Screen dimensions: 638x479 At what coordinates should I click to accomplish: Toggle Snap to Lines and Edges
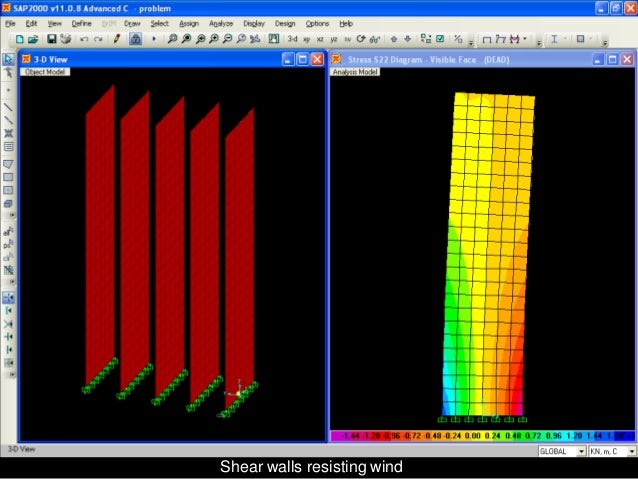point(8,350)
